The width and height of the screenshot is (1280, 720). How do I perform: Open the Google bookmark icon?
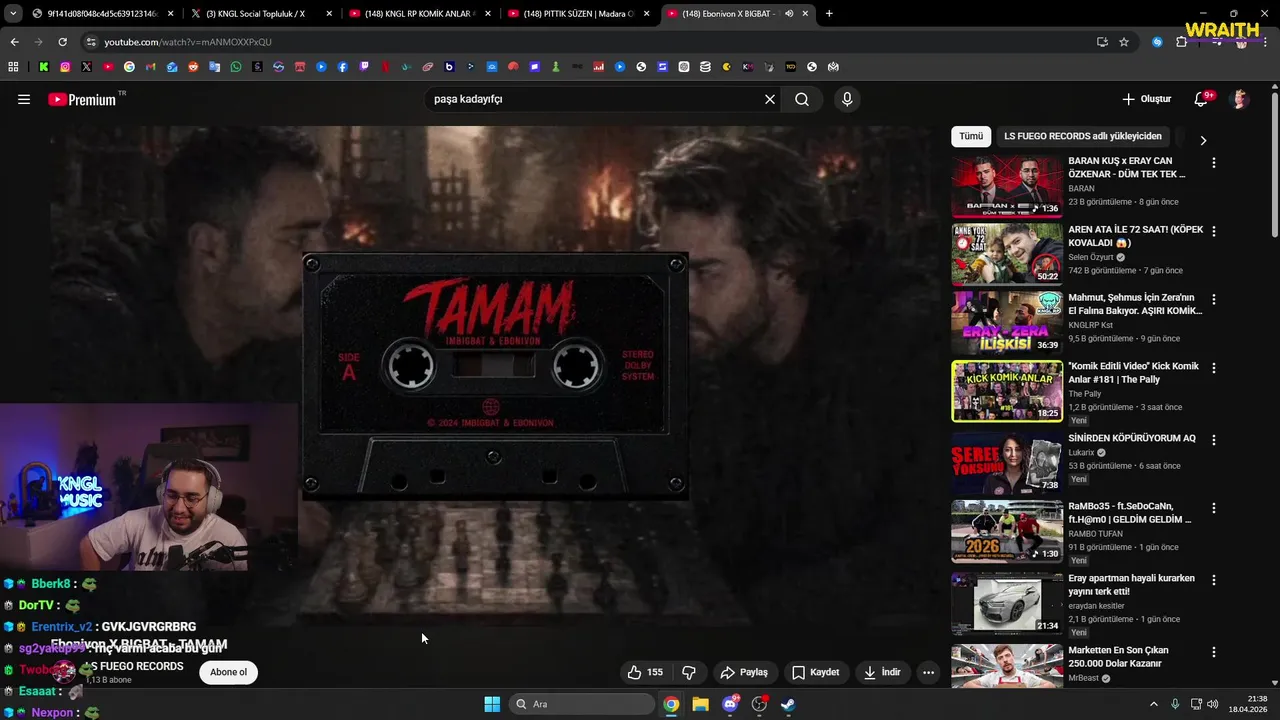pos(129,67)
